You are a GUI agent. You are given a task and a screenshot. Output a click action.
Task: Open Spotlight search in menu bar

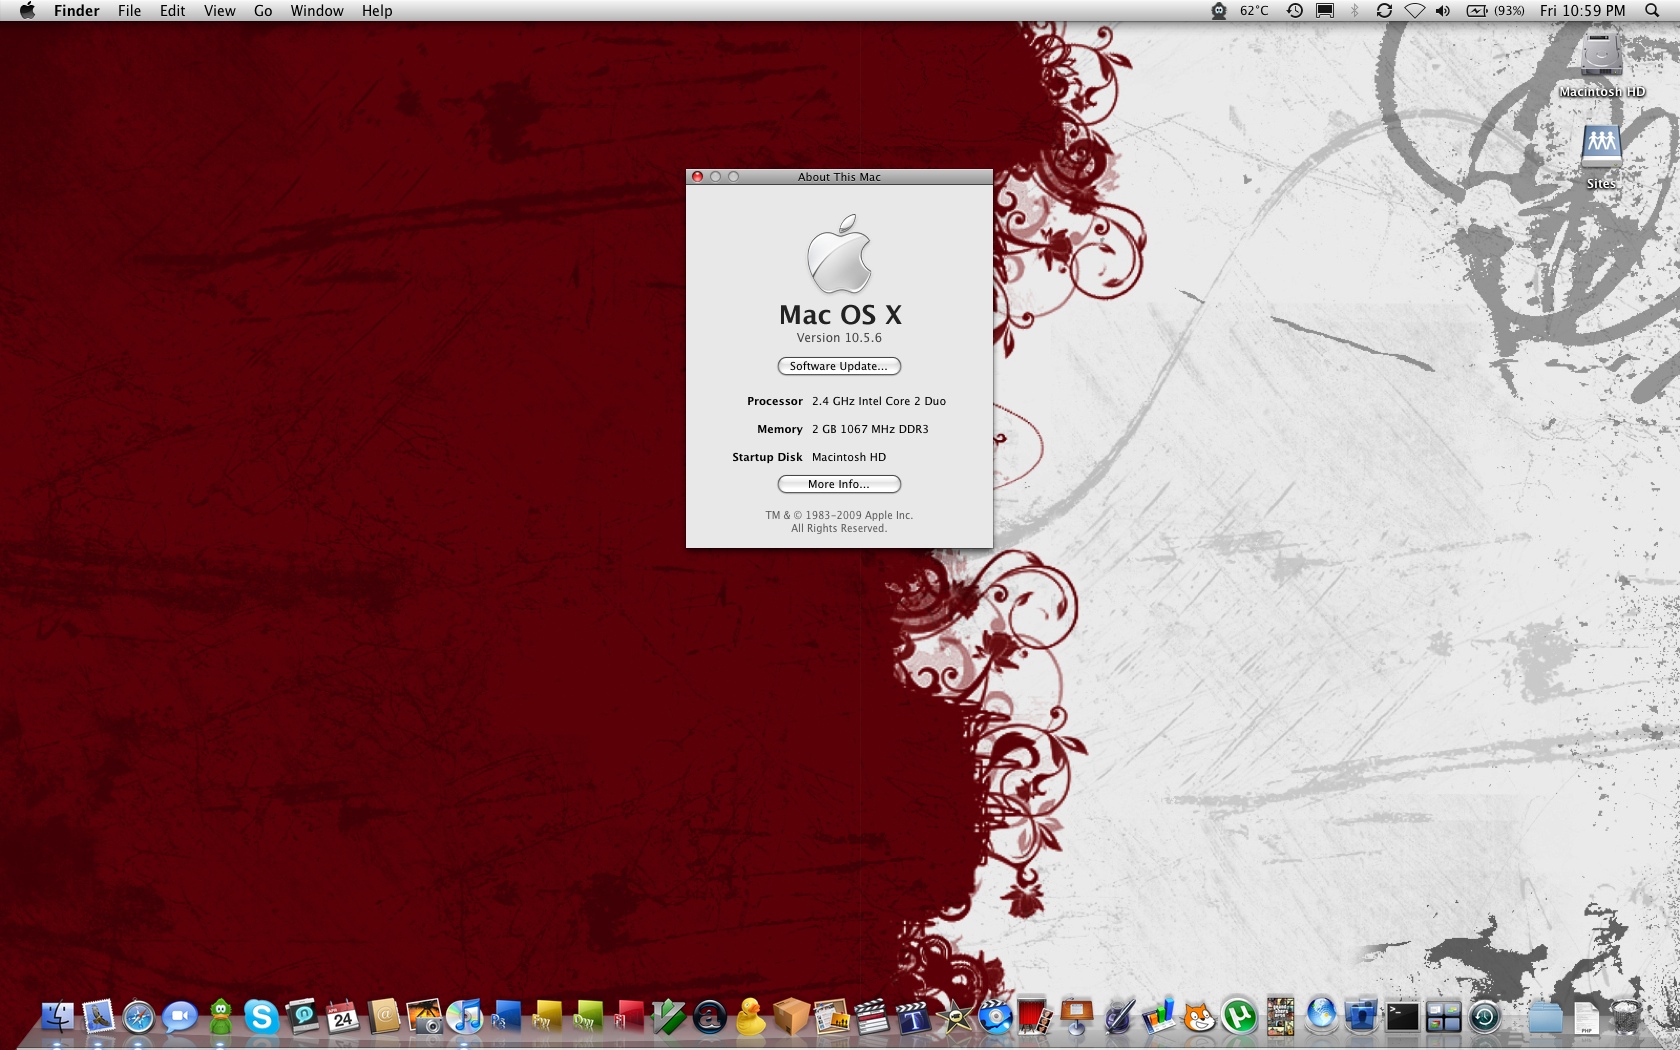1652,10
